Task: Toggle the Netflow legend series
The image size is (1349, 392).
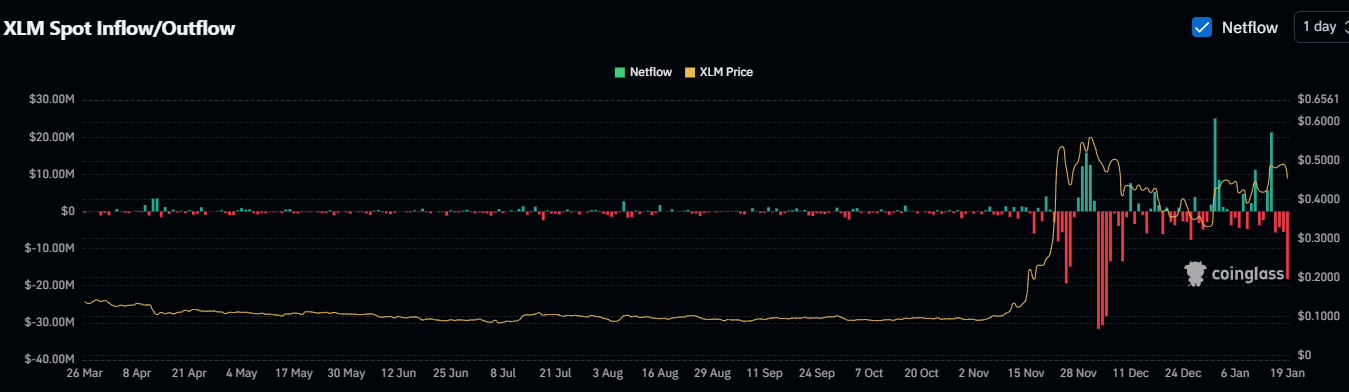Action: [x=643, y=72]
